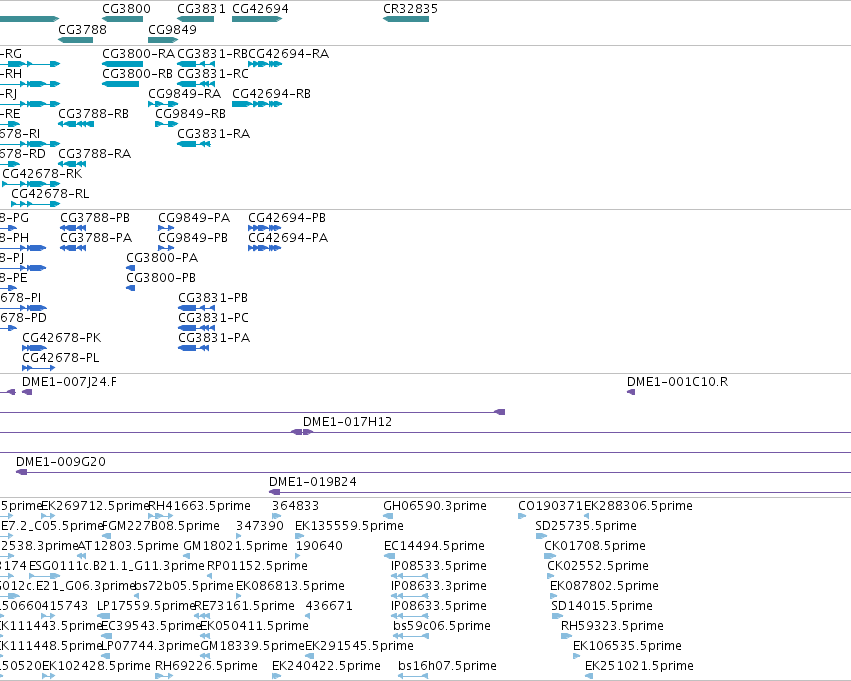Select transcript CG42694-RB

(257, 104)
